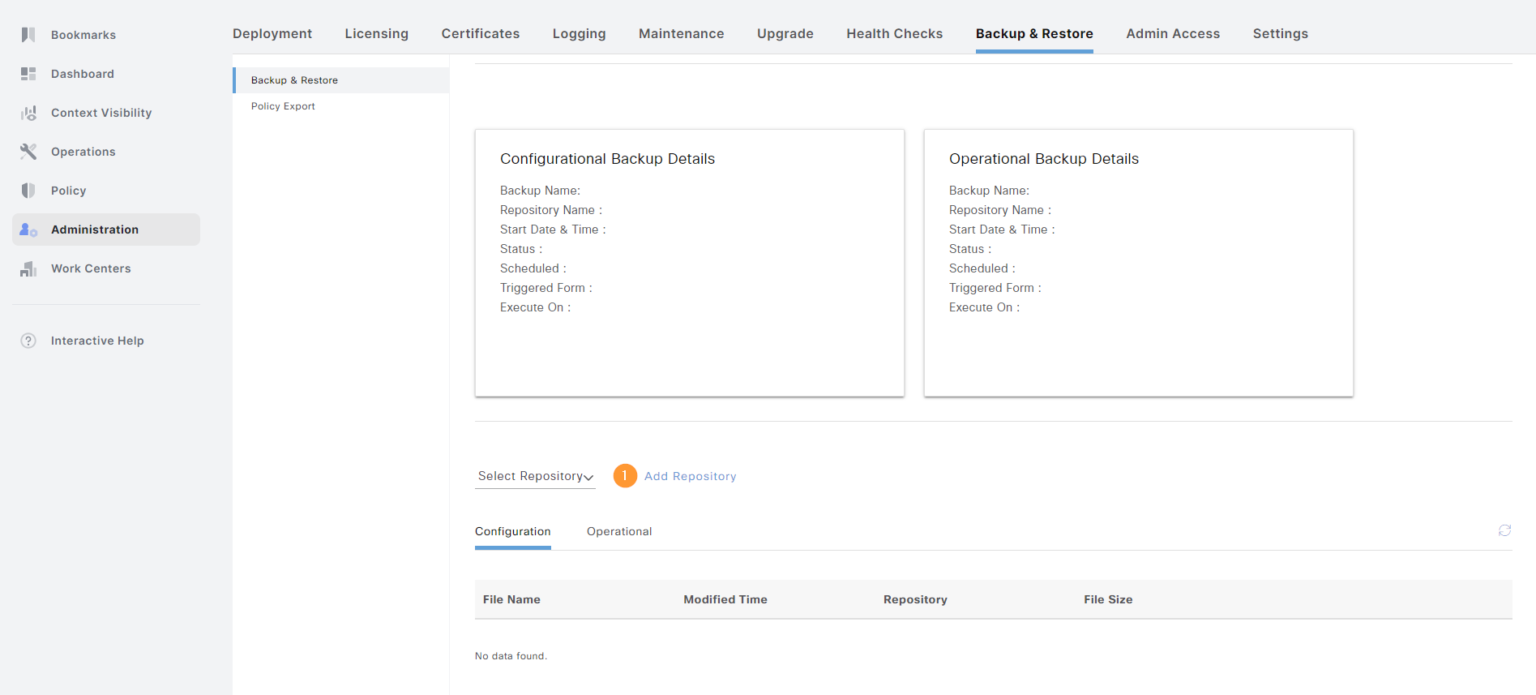Click the orange step 1 badge
Viewport: 1536px width, 695px height.
pyautogui.click(x=625, y=475)
